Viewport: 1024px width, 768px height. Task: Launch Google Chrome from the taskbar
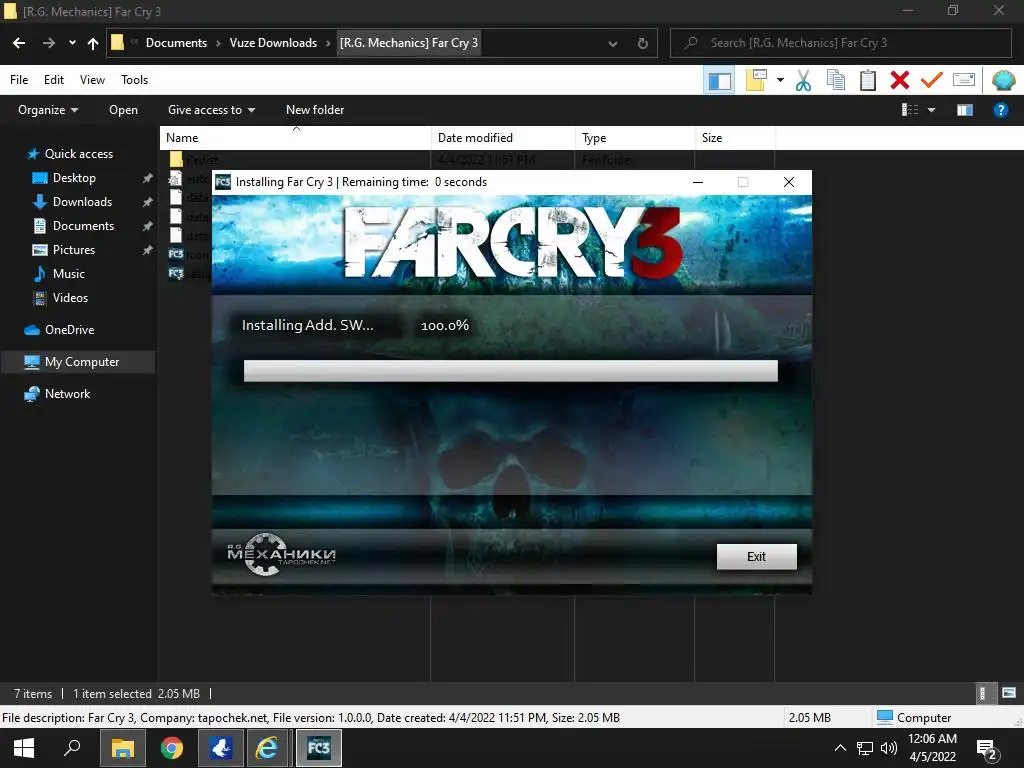pos(172,748)
